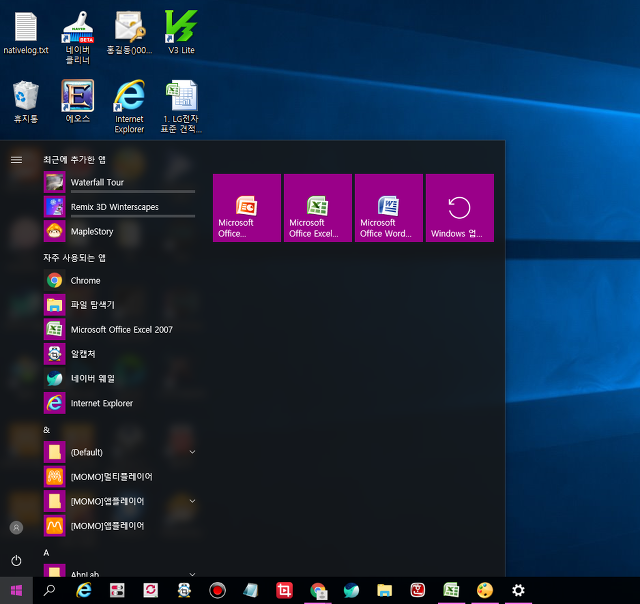This screenshot has width=640, height=604.
Task: Expand the Start menu hamburger button
Action: [16, 160]
